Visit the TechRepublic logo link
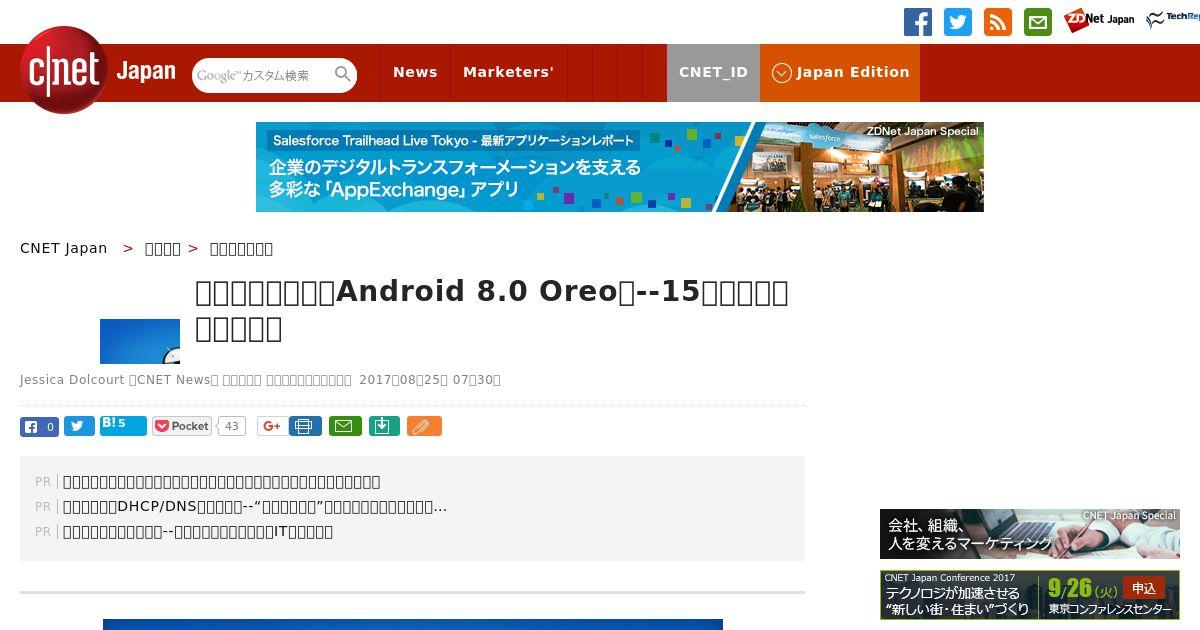This screenshot has width=1200, height=630. 1173,19
